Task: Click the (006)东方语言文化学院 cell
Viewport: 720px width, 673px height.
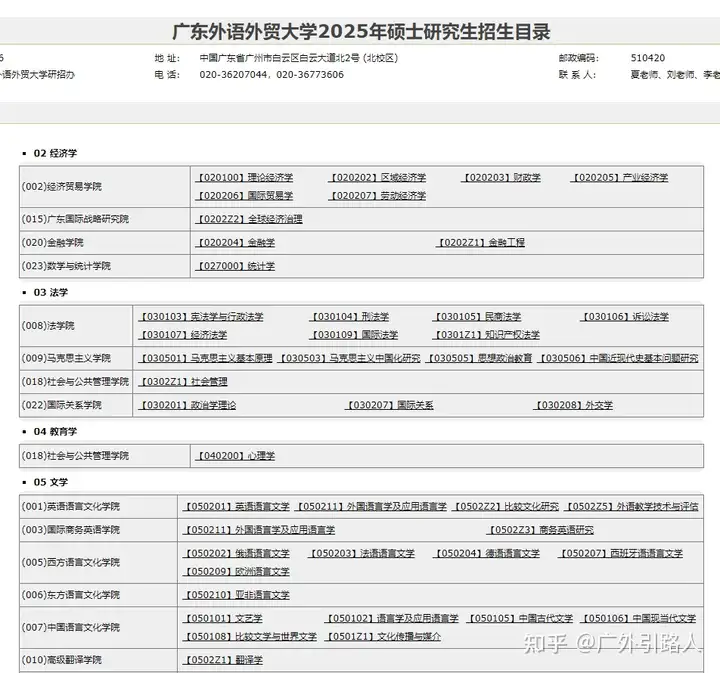Action: 98,595
